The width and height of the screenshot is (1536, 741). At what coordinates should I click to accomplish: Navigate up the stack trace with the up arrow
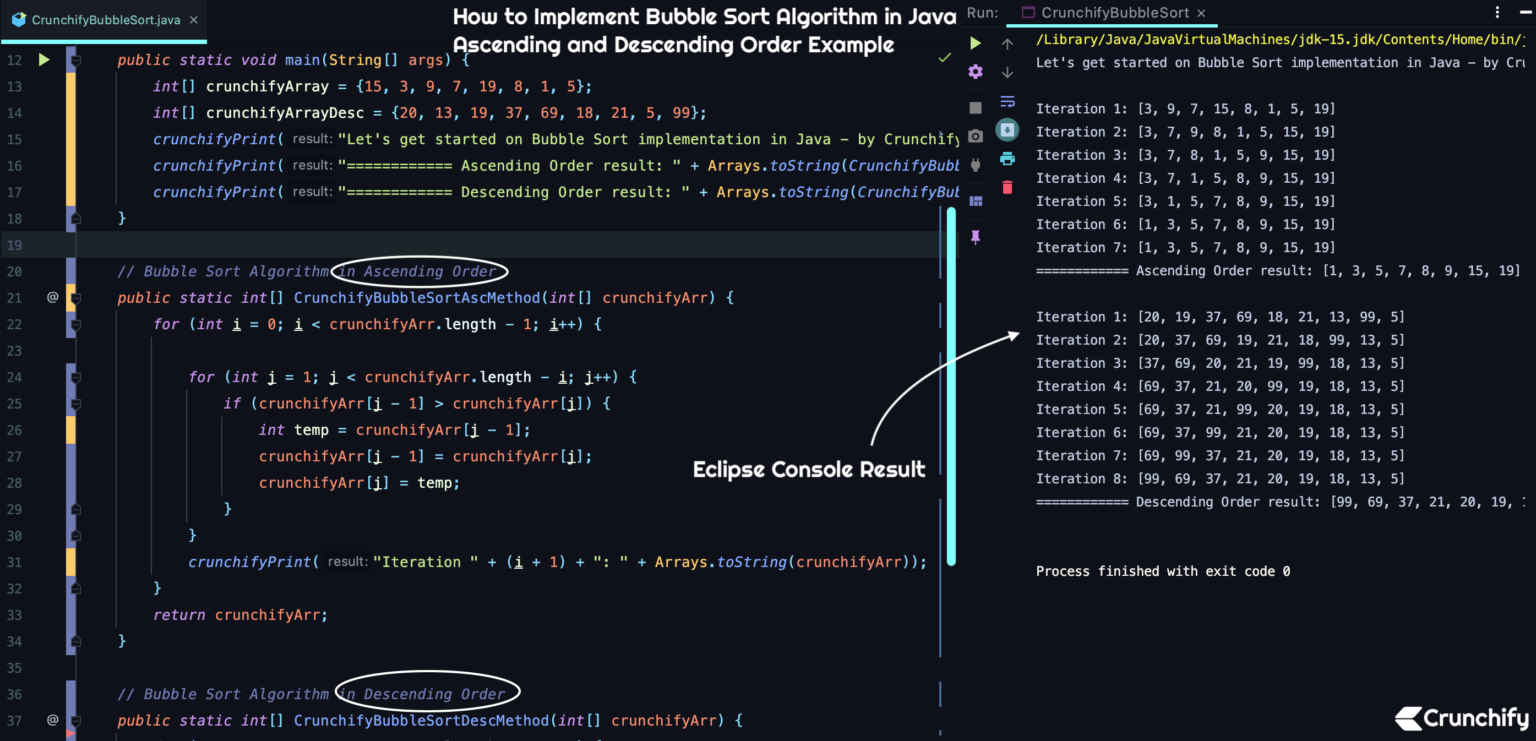(x=1007, y=44)
